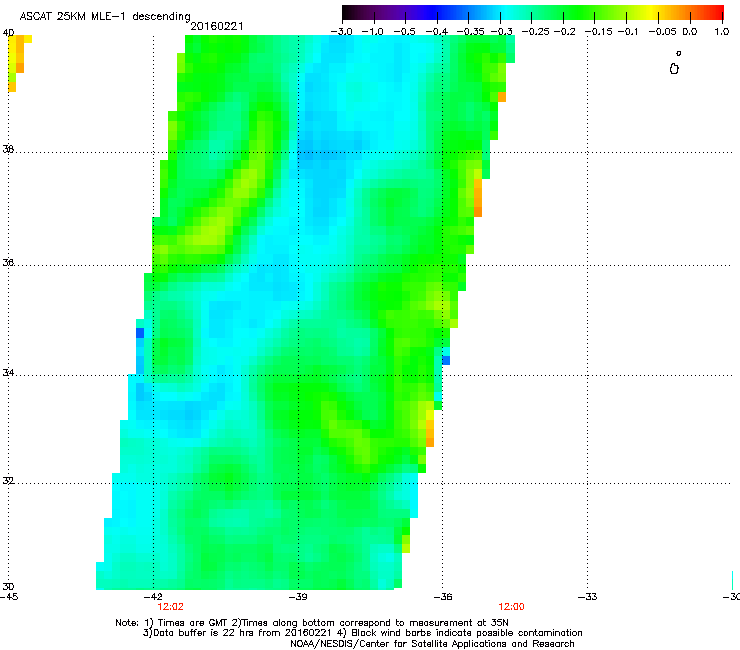The height and width of the screenshot is (650, 740).
Task: Click the -3.0 color scale label
Action: 341,32
